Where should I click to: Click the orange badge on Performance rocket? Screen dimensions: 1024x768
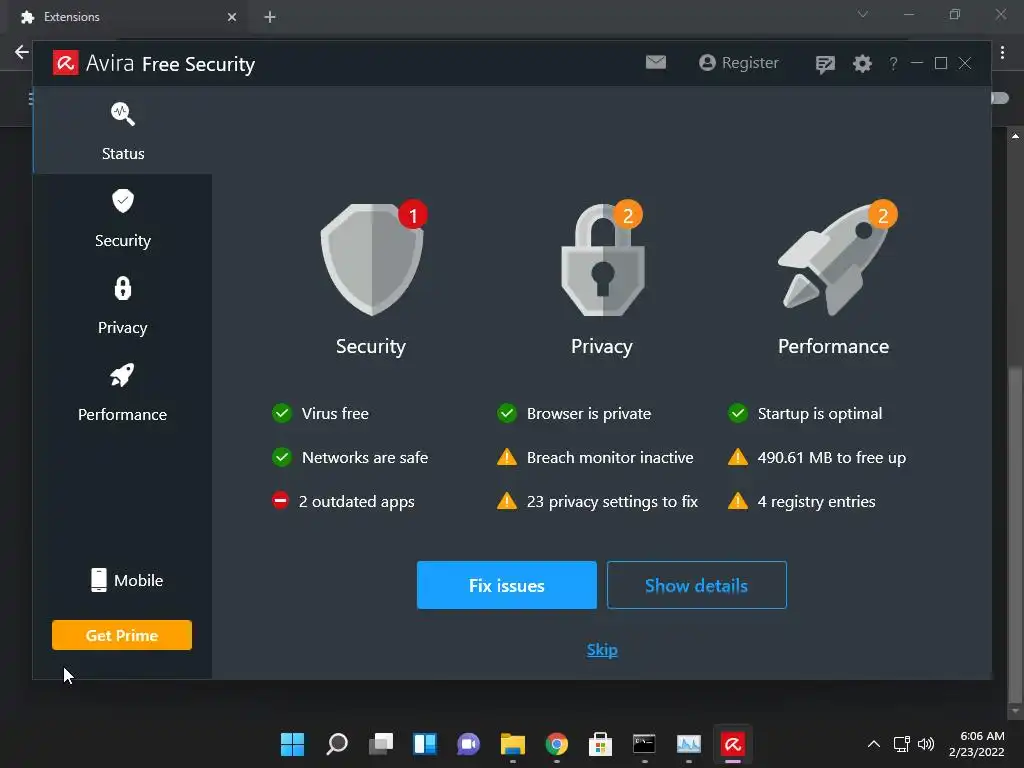point(883,215)
